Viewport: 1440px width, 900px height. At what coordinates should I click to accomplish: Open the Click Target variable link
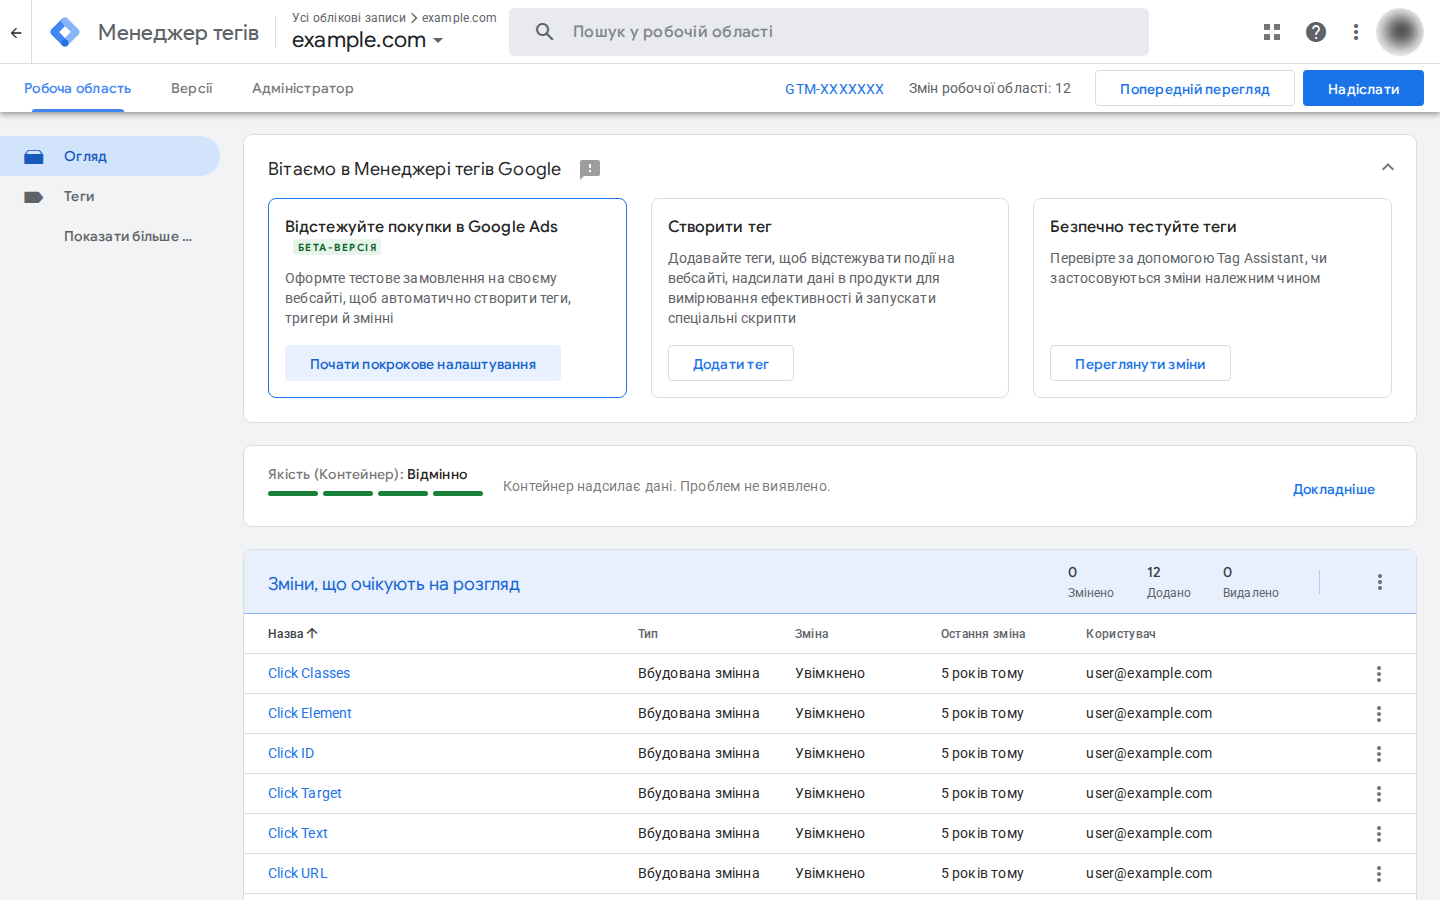(305, 793)
